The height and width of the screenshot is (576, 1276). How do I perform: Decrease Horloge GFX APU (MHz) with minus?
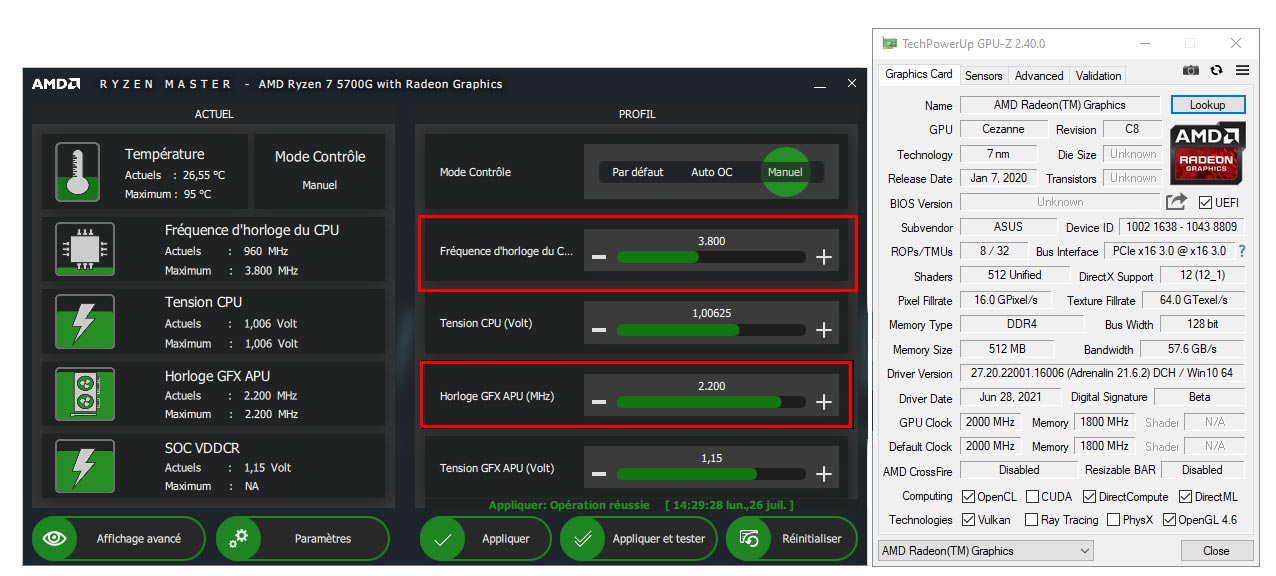tap(599, 402)
